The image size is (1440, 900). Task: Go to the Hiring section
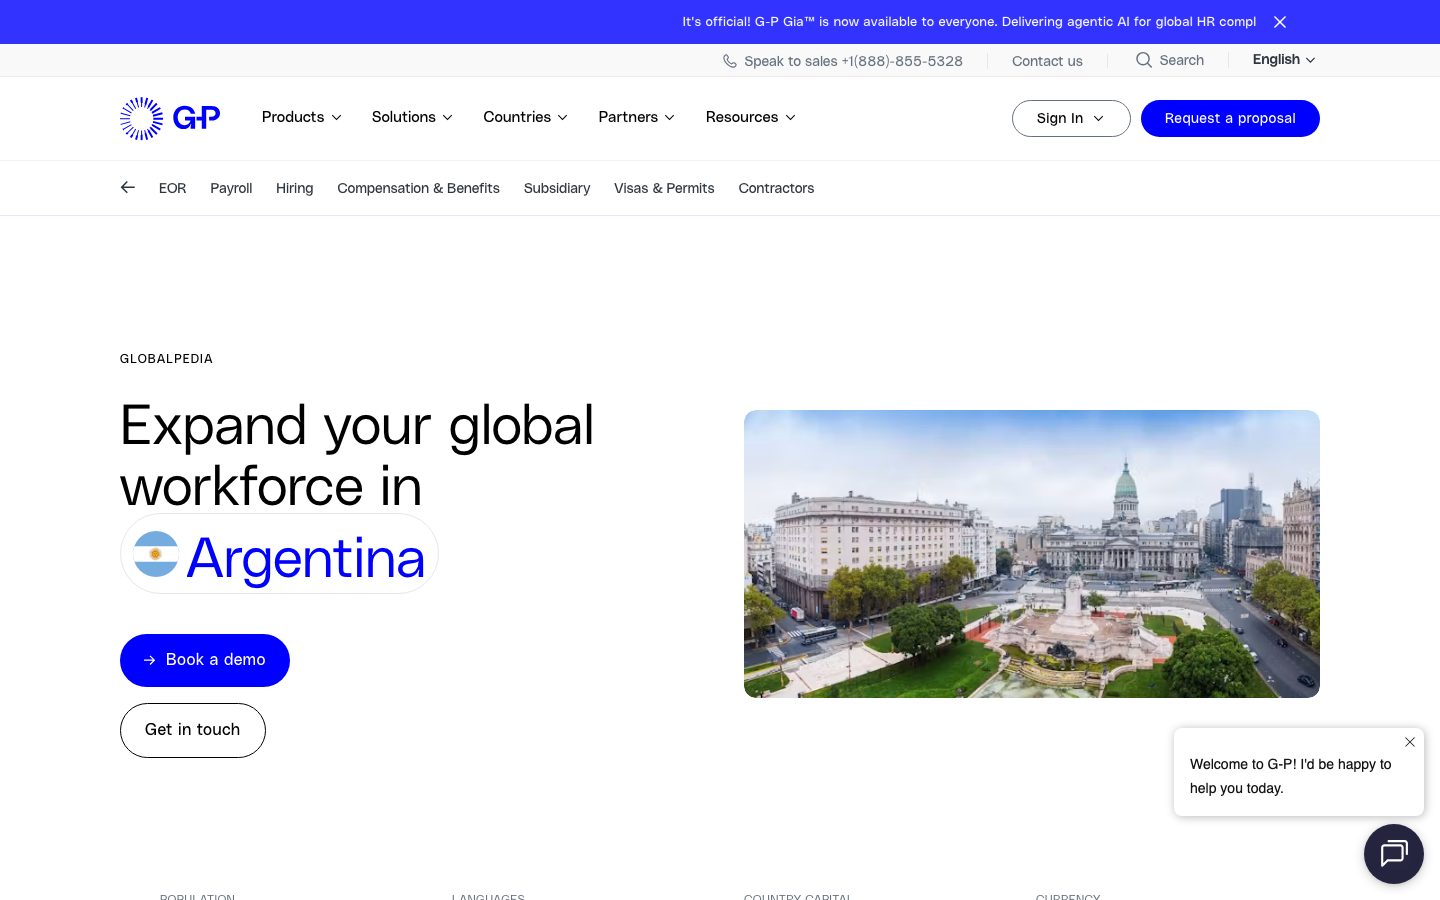(294, 188)
